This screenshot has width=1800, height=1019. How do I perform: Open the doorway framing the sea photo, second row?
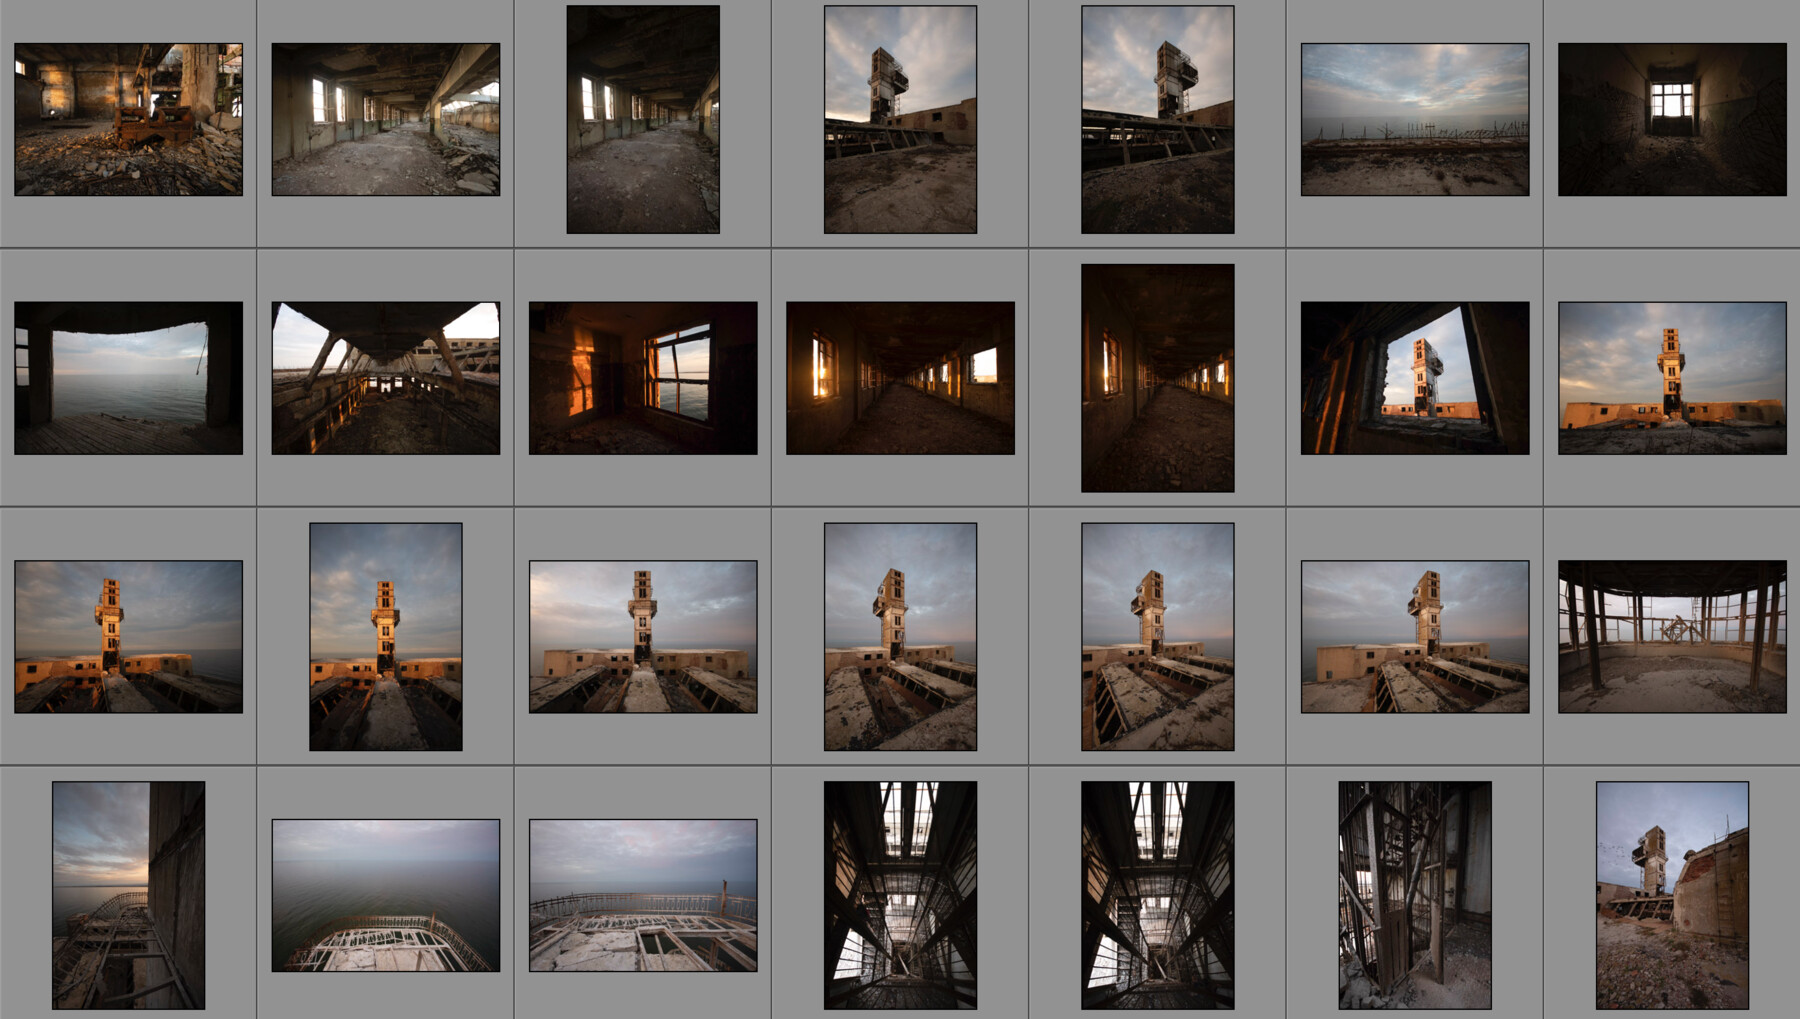pyautogui.click(x=128, y=377)
